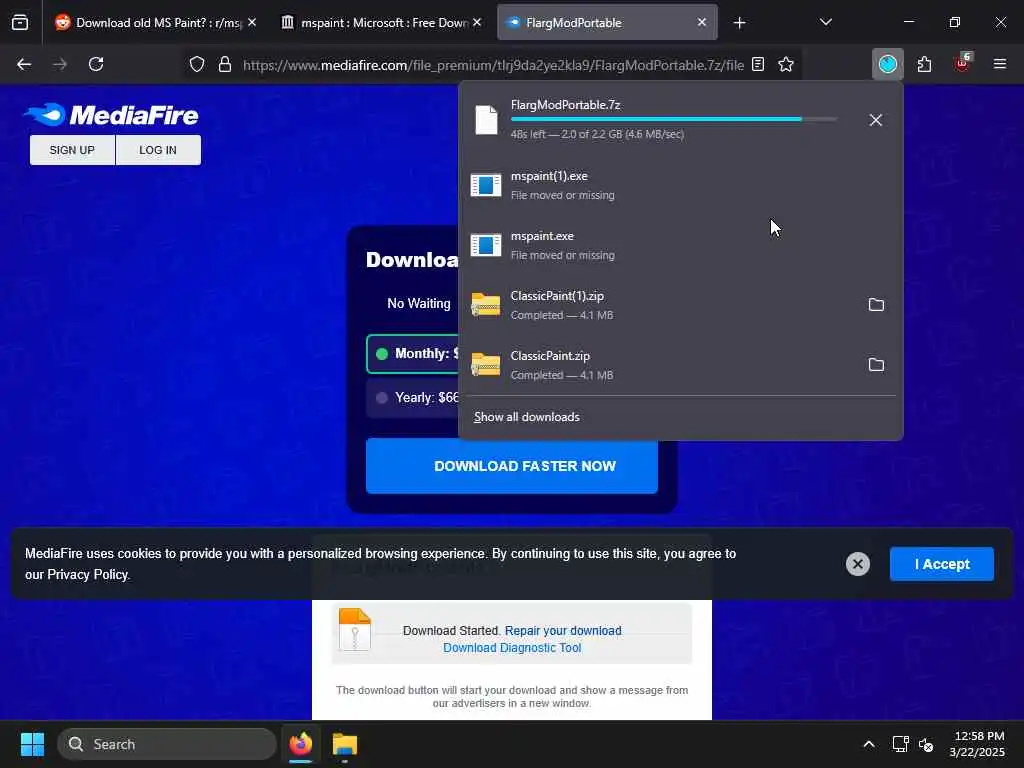
Task: Click the 'File moved or missing' text under mspaint(1).exe
Action: [x=562, y=195]
